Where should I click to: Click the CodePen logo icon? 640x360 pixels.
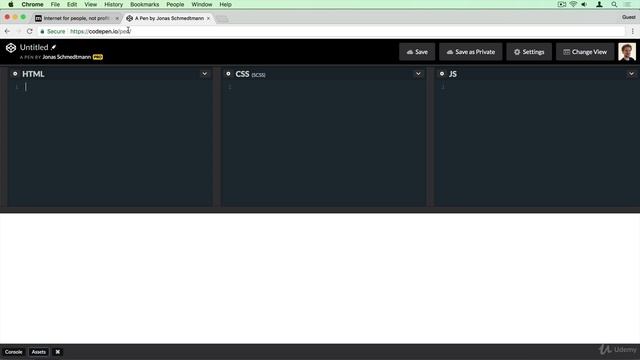[11, 48]
